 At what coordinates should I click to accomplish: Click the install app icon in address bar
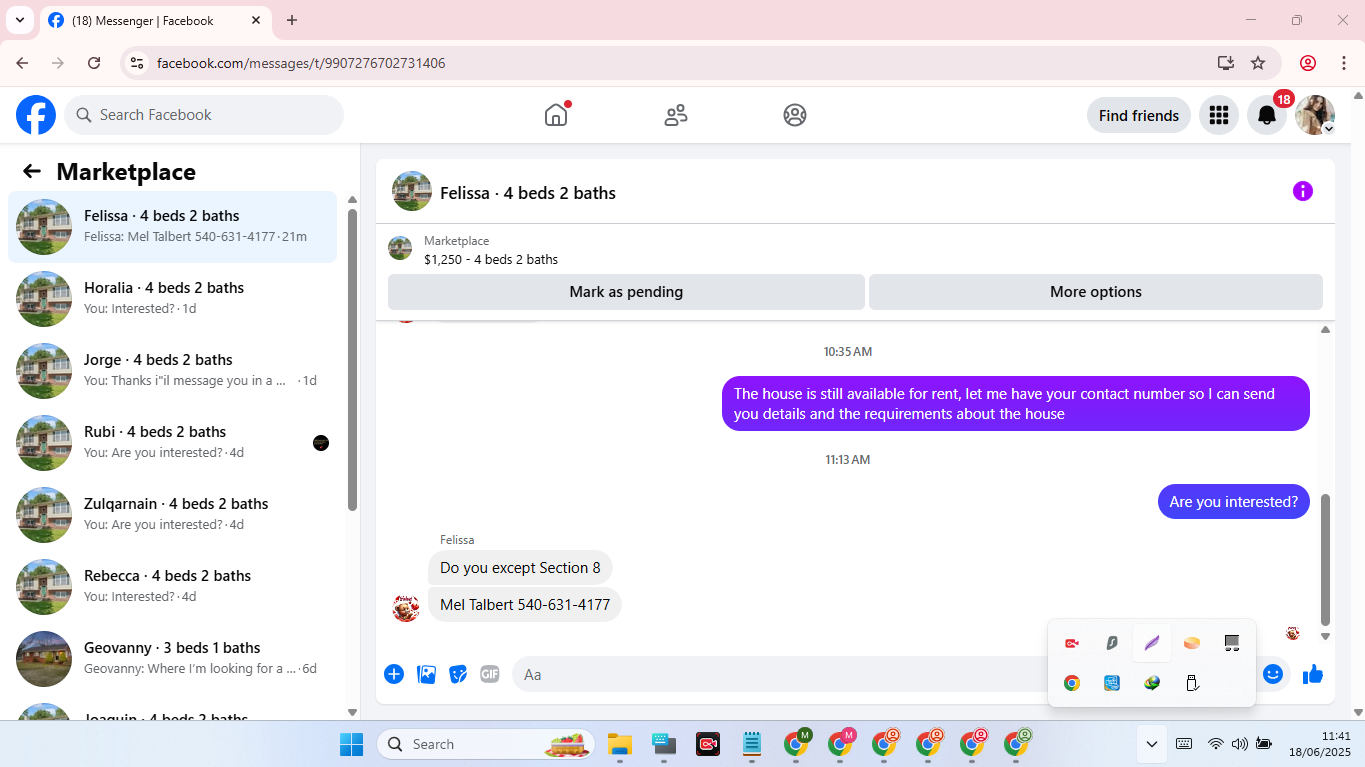coord(1225,63)
